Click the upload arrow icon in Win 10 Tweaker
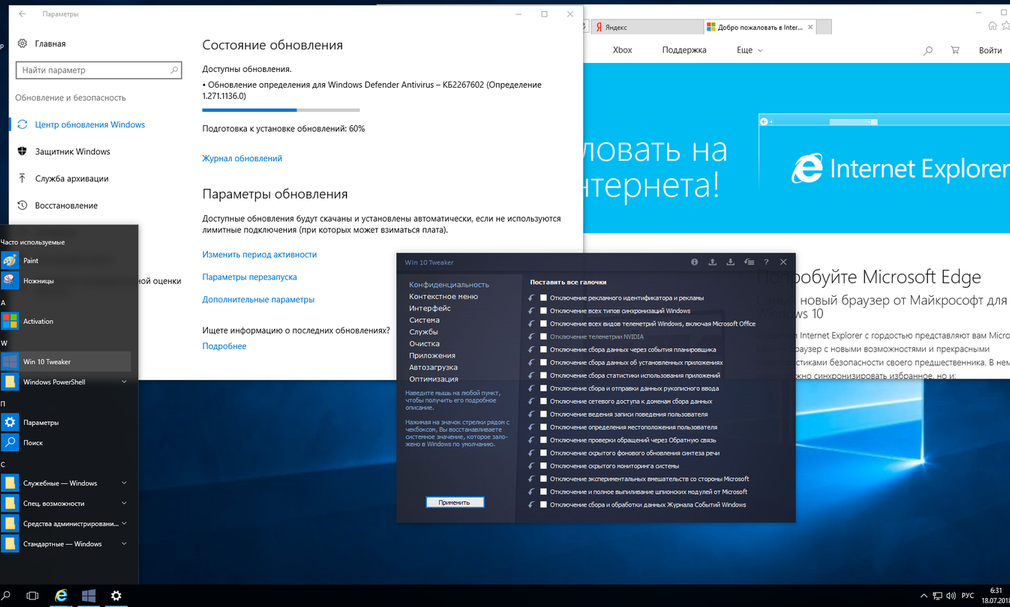1010x607 pixels. (712, 262)
